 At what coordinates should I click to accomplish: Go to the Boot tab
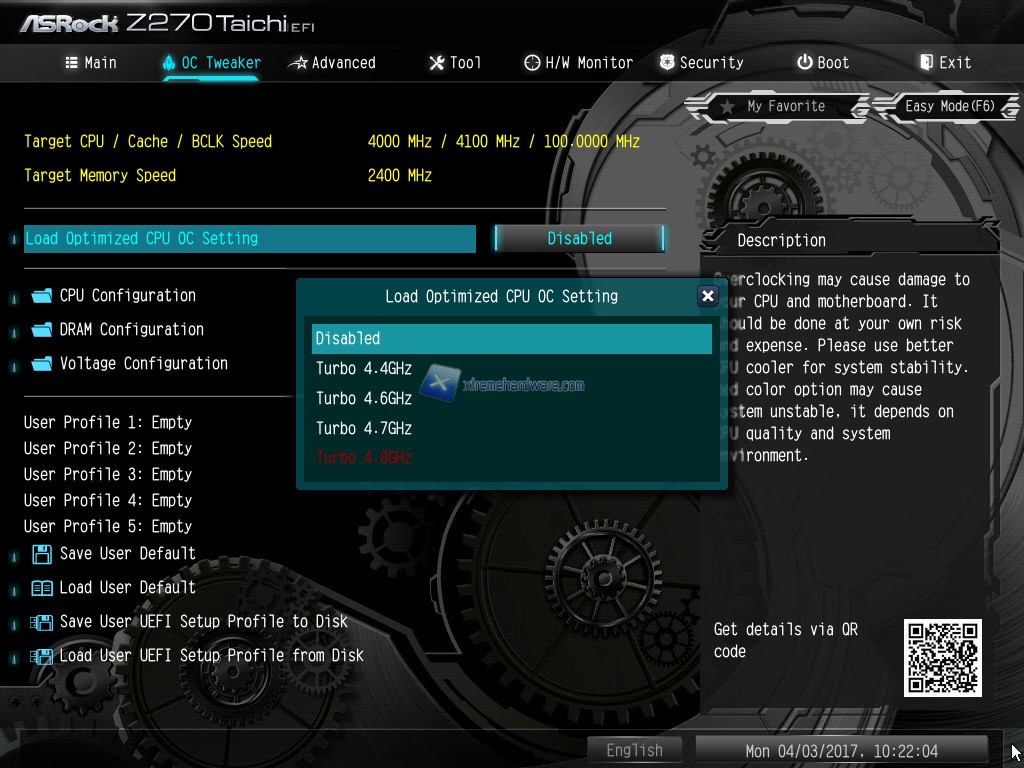click(822, 63)
